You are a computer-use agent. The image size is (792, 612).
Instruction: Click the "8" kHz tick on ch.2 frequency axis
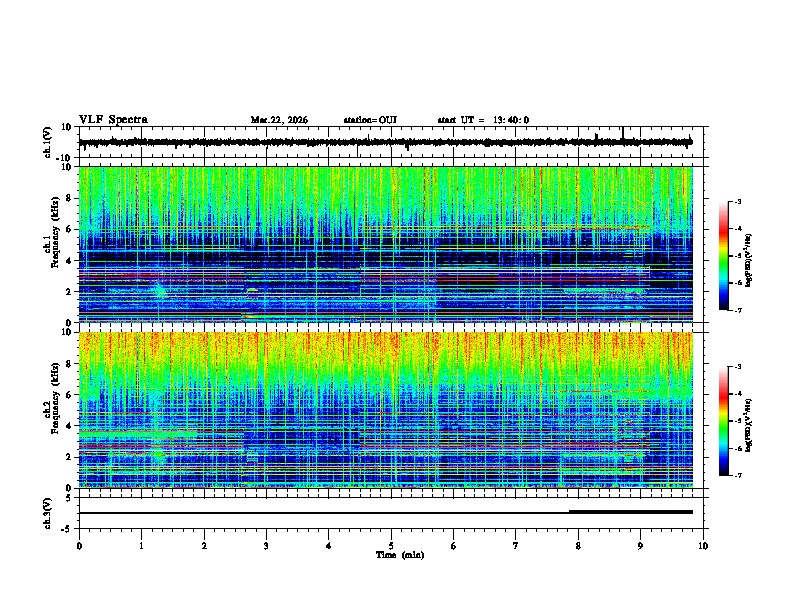70,364
